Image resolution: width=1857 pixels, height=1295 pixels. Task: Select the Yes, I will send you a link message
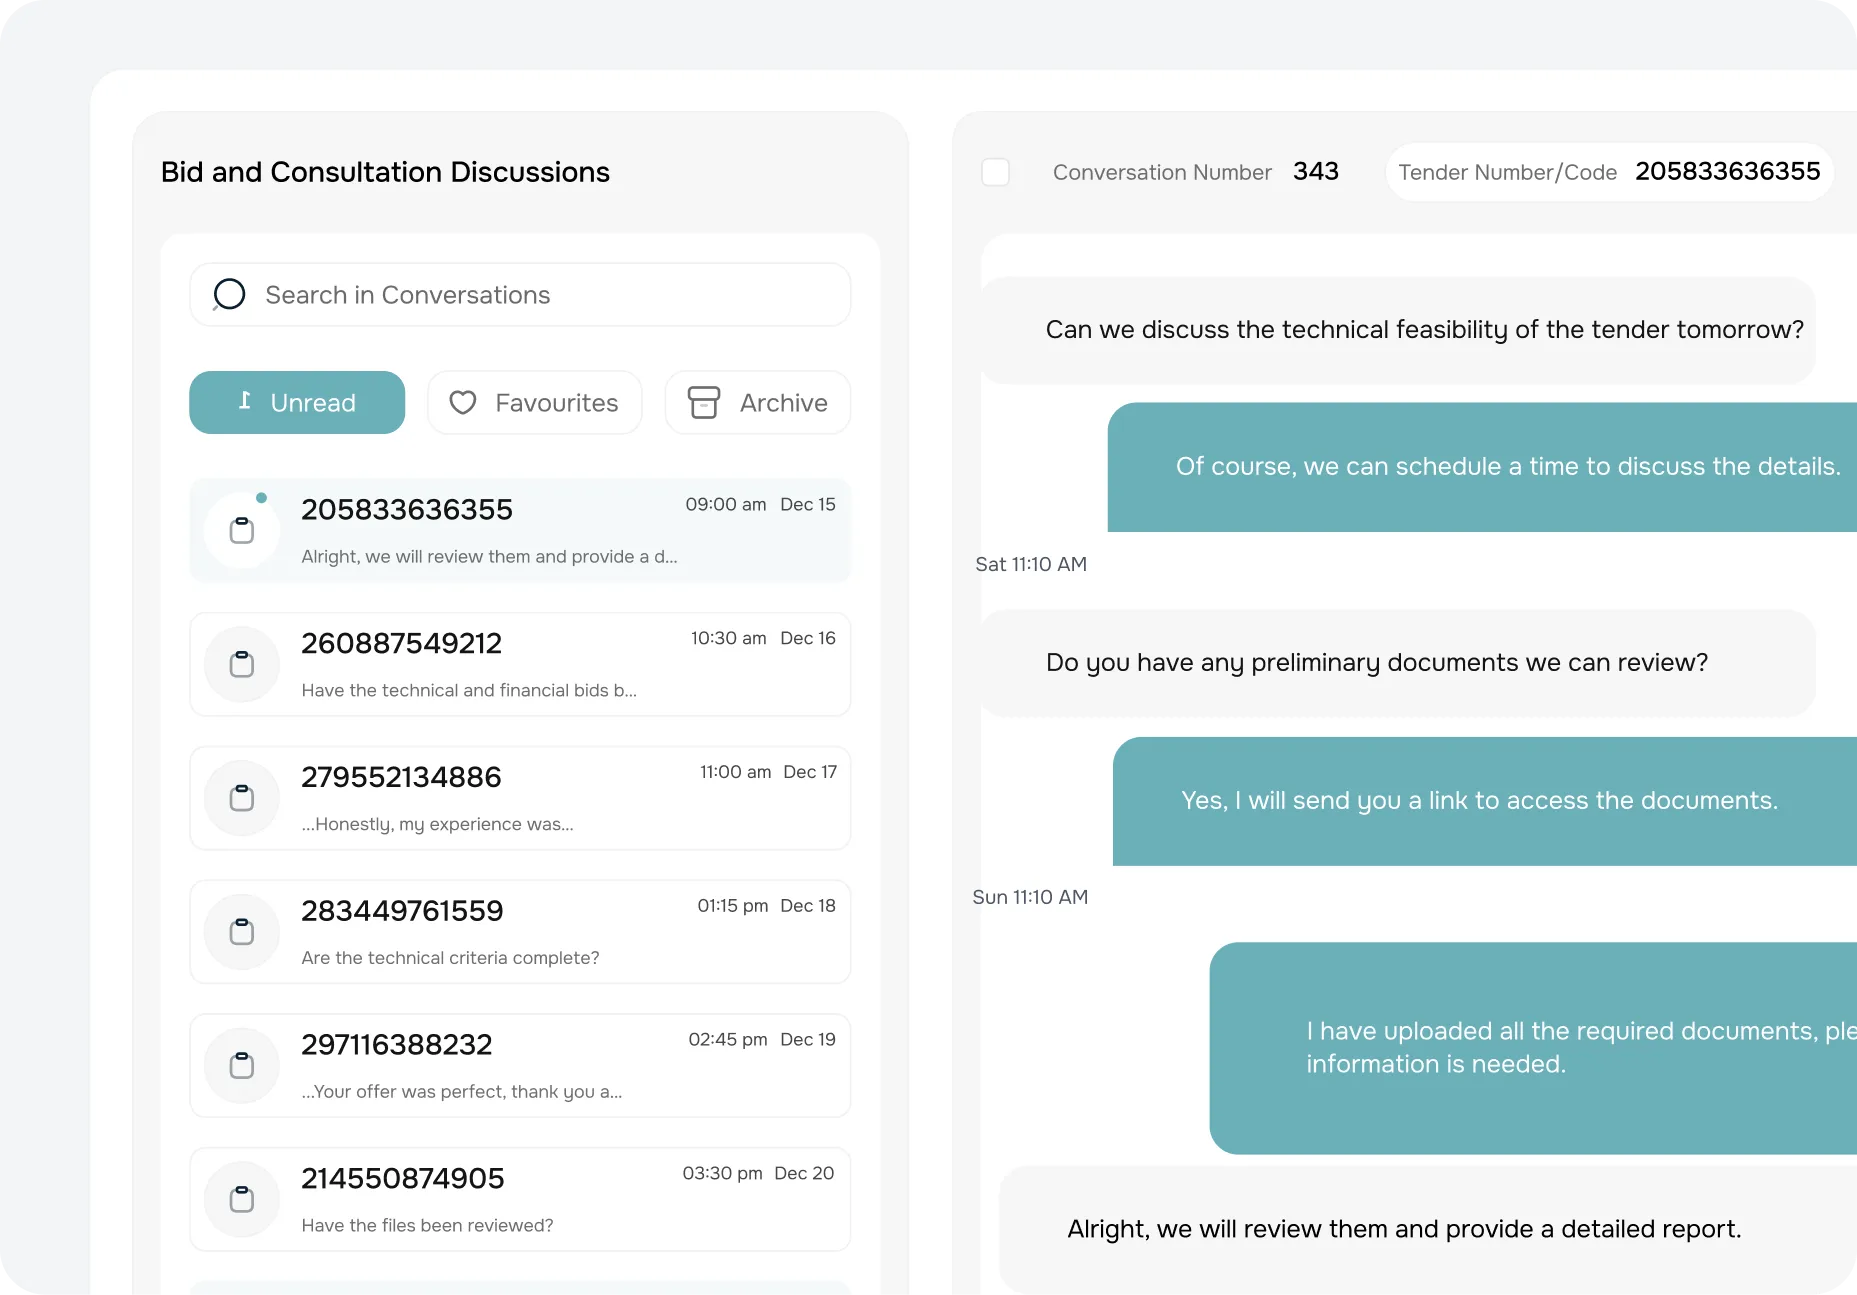coord(1479,801)
